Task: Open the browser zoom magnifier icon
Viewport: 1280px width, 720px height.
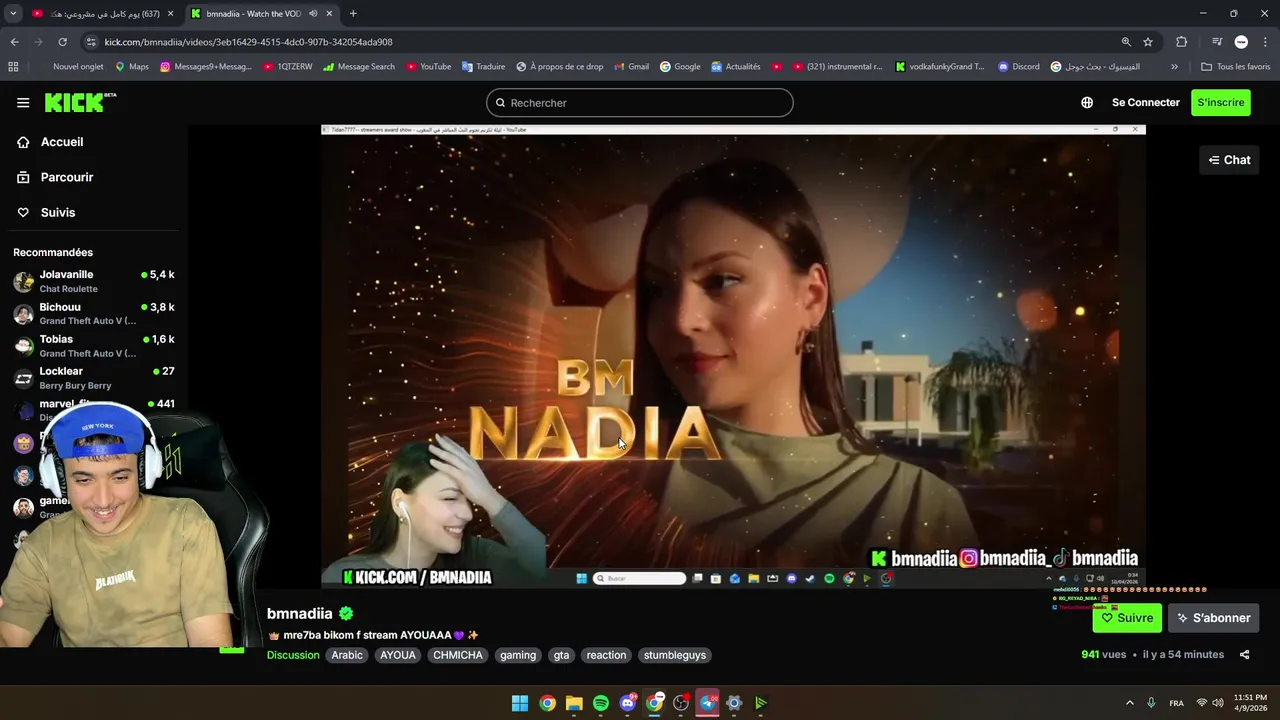Action: (x=1126, y=42)
